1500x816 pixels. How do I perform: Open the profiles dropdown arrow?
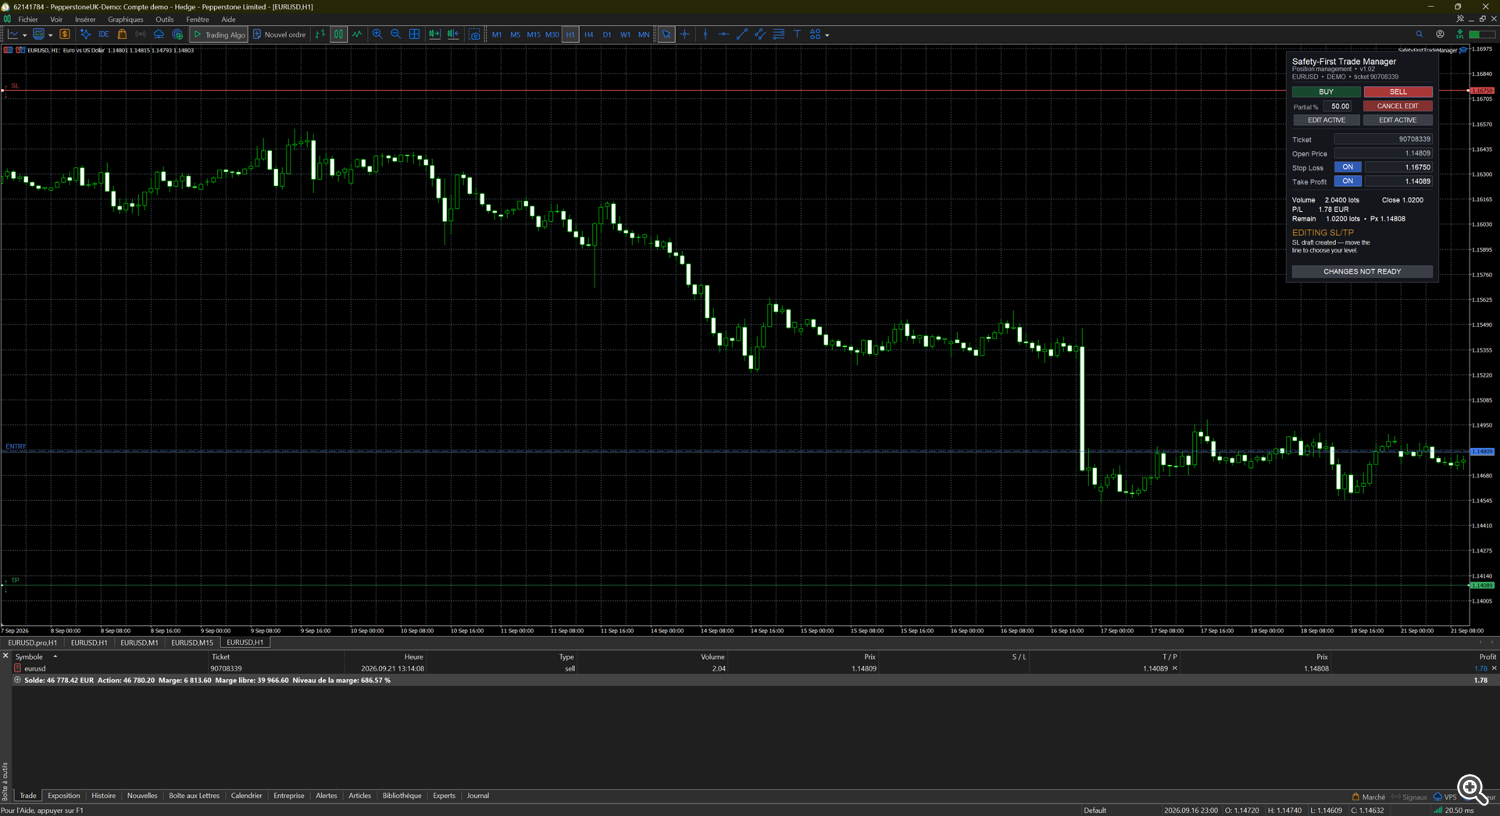pos(50,35)
